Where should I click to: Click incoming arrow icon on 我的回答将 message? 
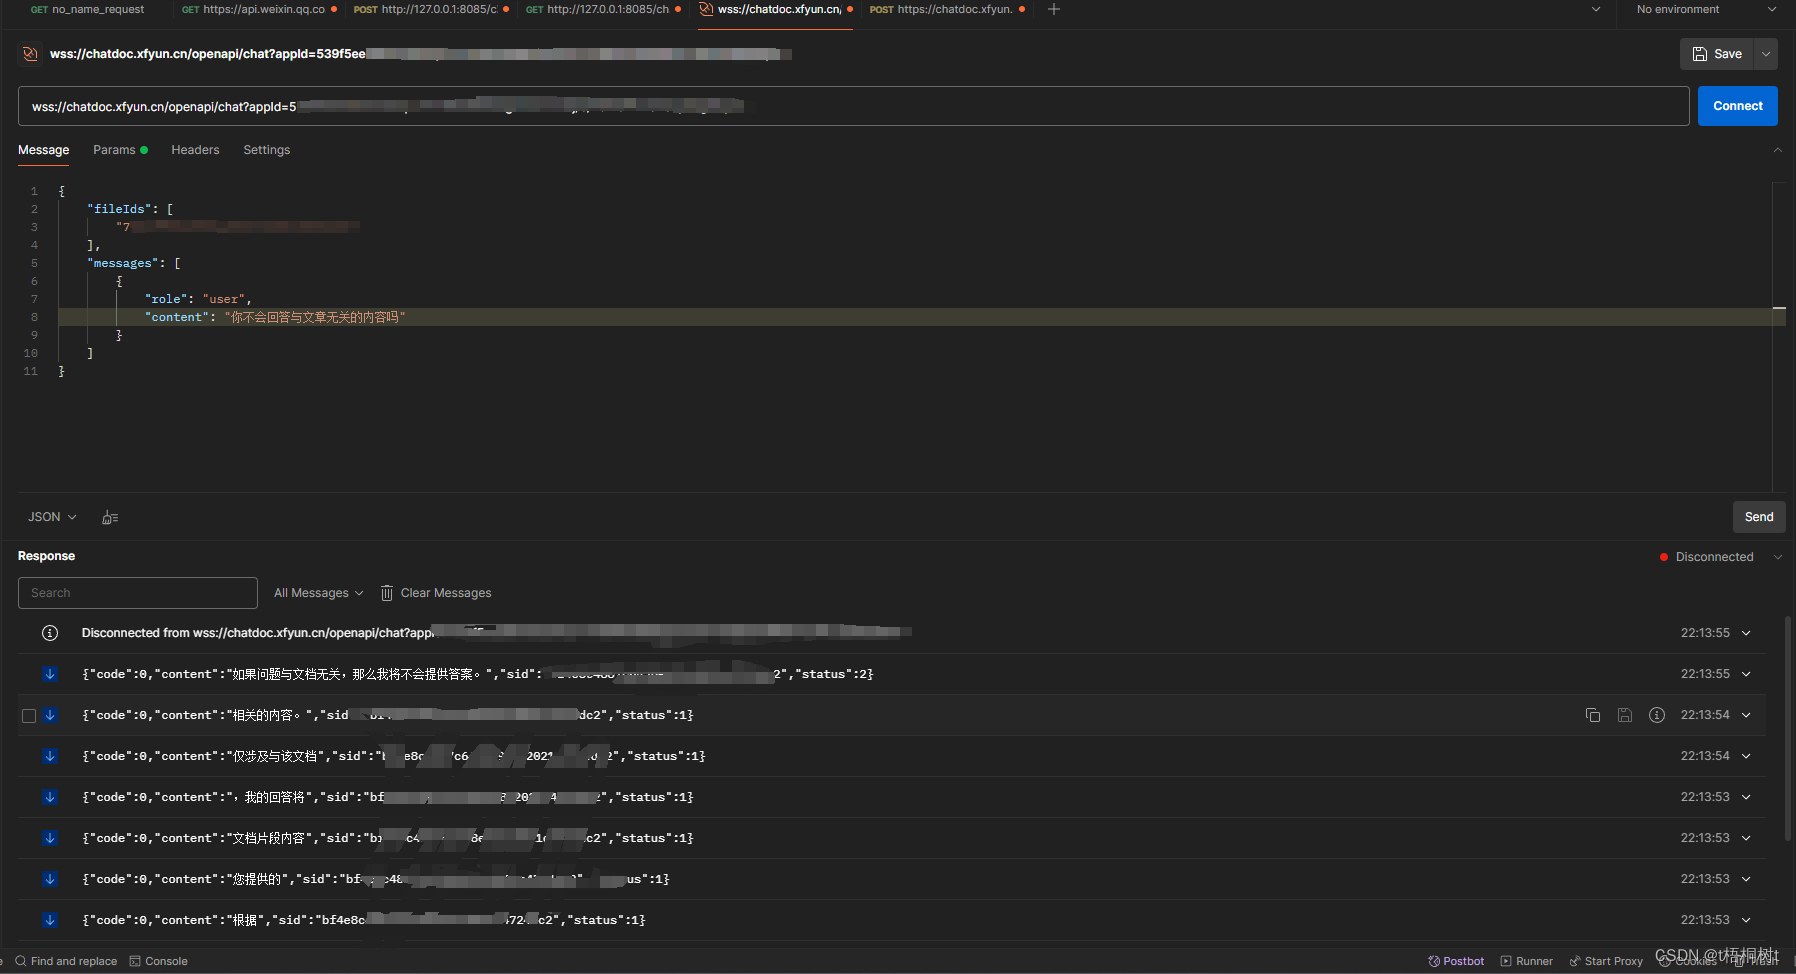(50, 797)
